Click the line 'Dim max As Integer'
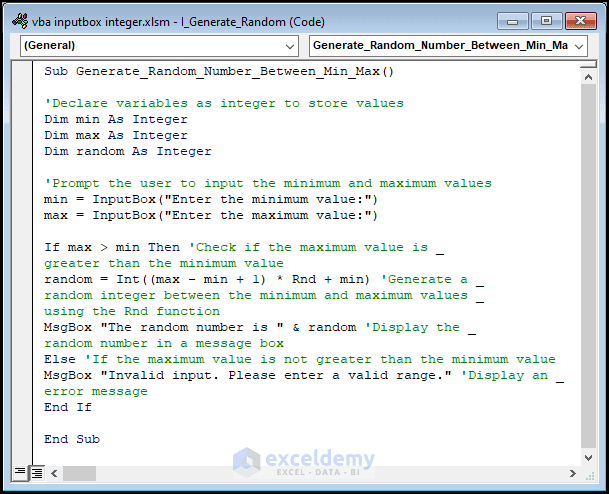 pos(116,135)
